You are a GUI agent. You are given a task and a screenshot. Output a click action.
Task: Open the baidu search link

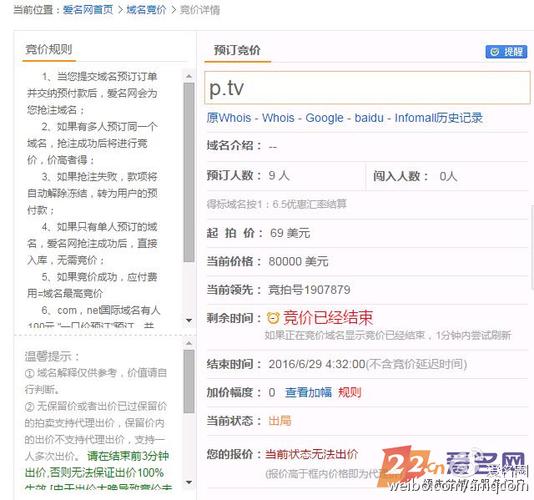tap(369, 118)
